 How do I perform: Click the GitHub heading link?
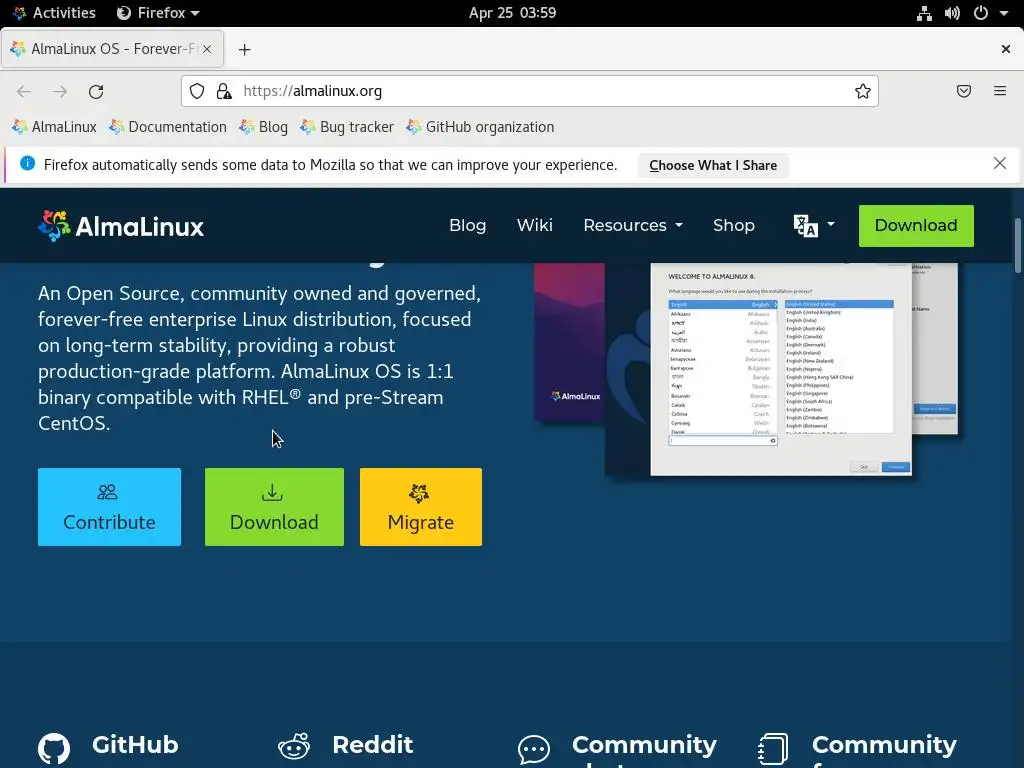135,744
